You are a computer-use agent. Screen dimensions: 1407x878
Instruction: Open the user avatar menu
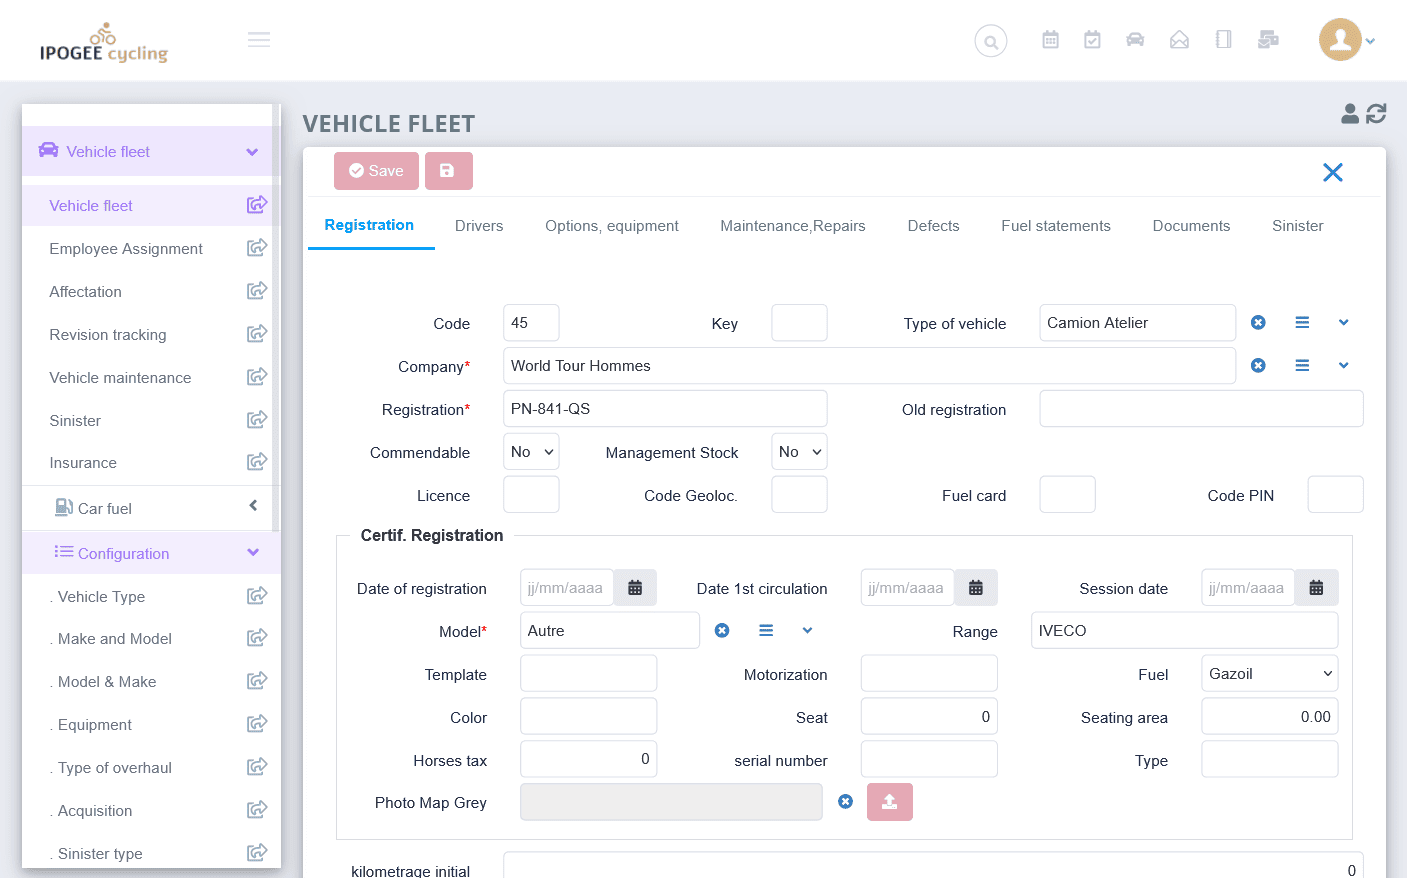(x=1347, y=40)
